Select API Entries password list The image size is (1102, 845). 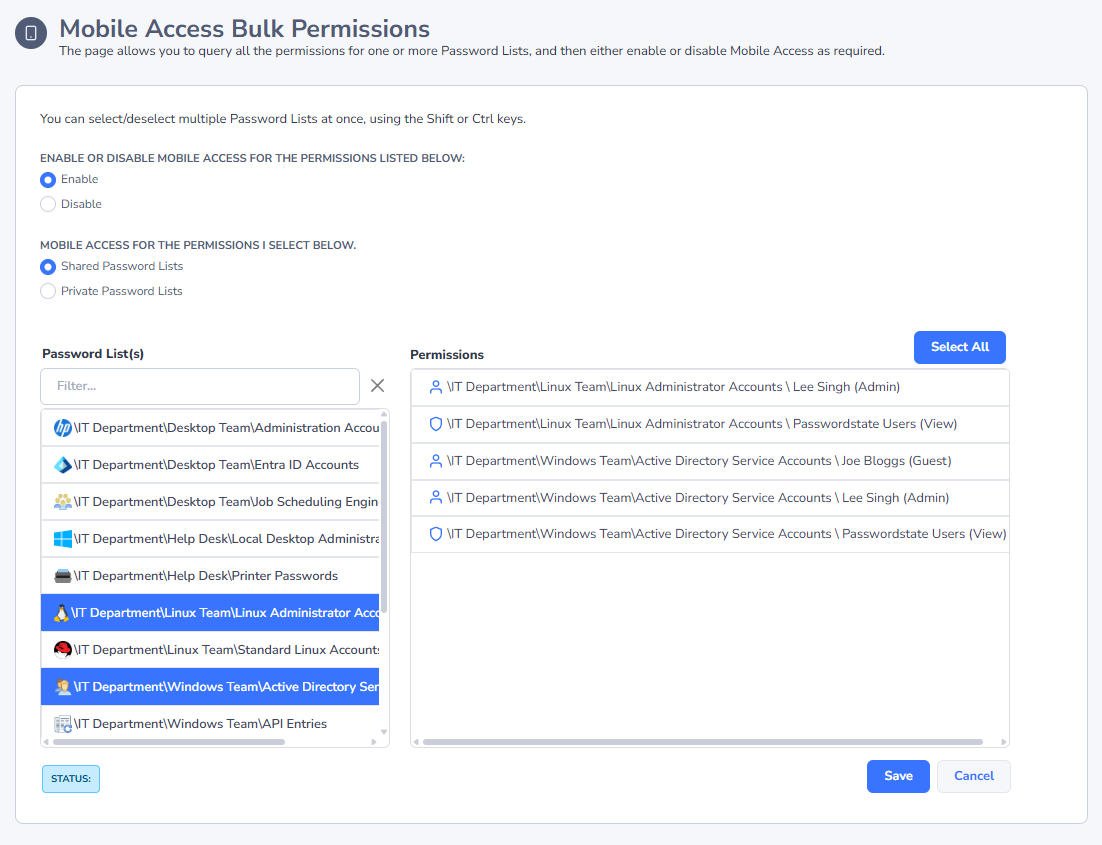210,723
